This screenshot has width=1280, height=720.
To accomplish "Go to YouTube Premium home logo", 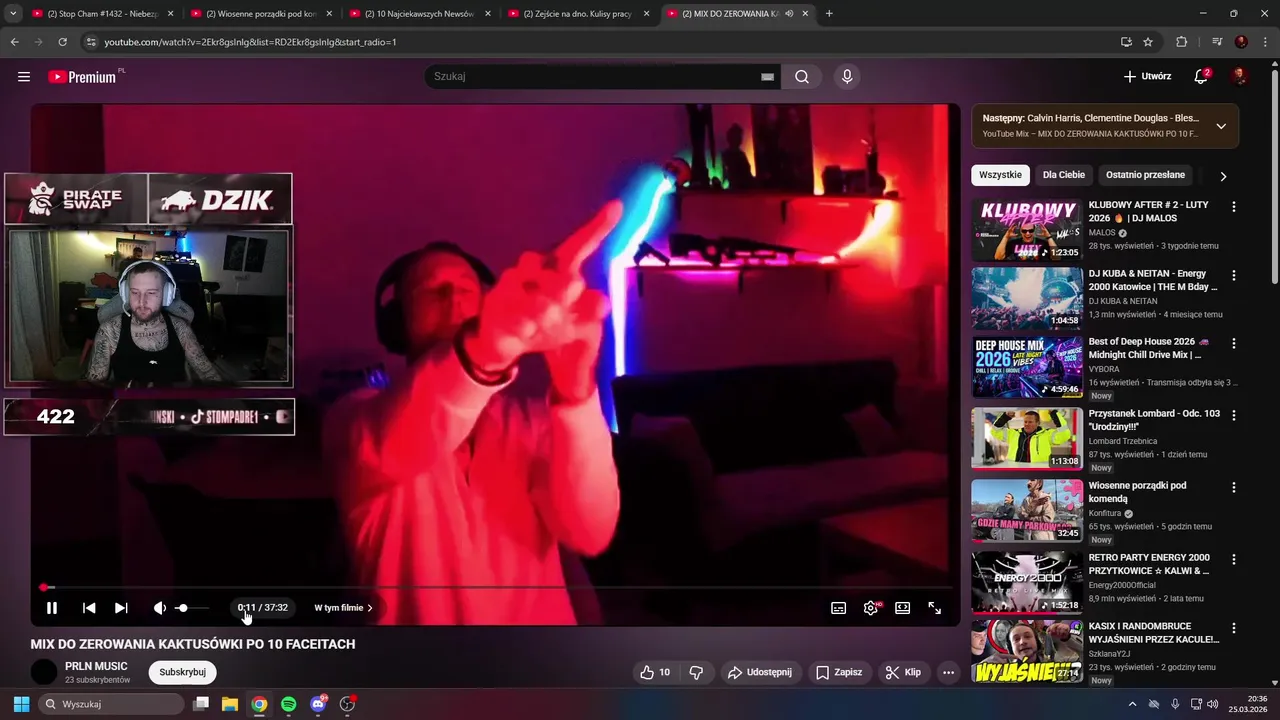I will [82, 77].
